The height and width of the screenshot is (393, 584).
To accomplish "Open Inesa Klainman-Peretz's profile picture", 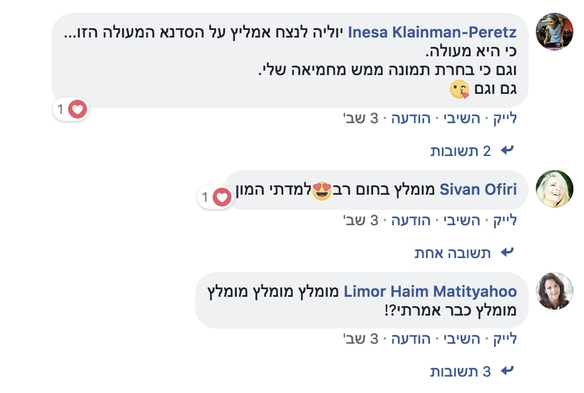I will click(554, 32).
